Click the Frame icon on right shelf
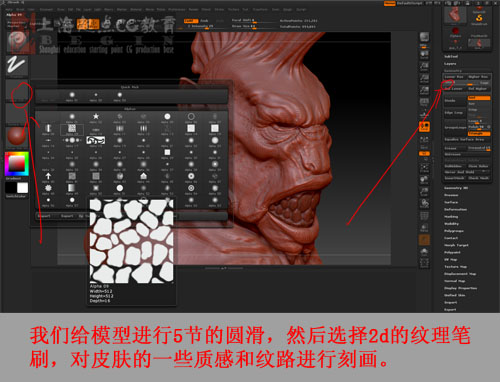 (x=424, y=168)
